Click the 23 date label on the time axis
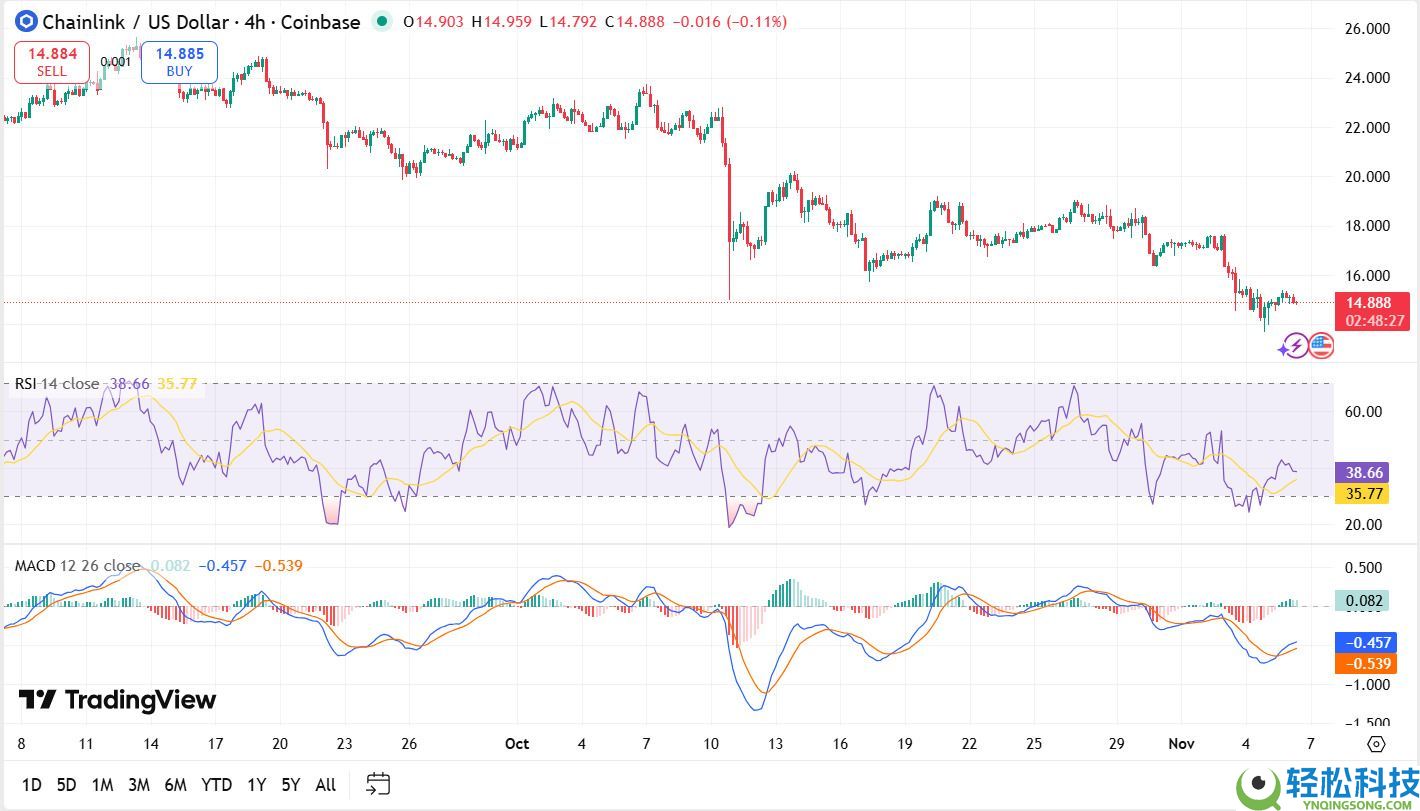 pos(344,744)
